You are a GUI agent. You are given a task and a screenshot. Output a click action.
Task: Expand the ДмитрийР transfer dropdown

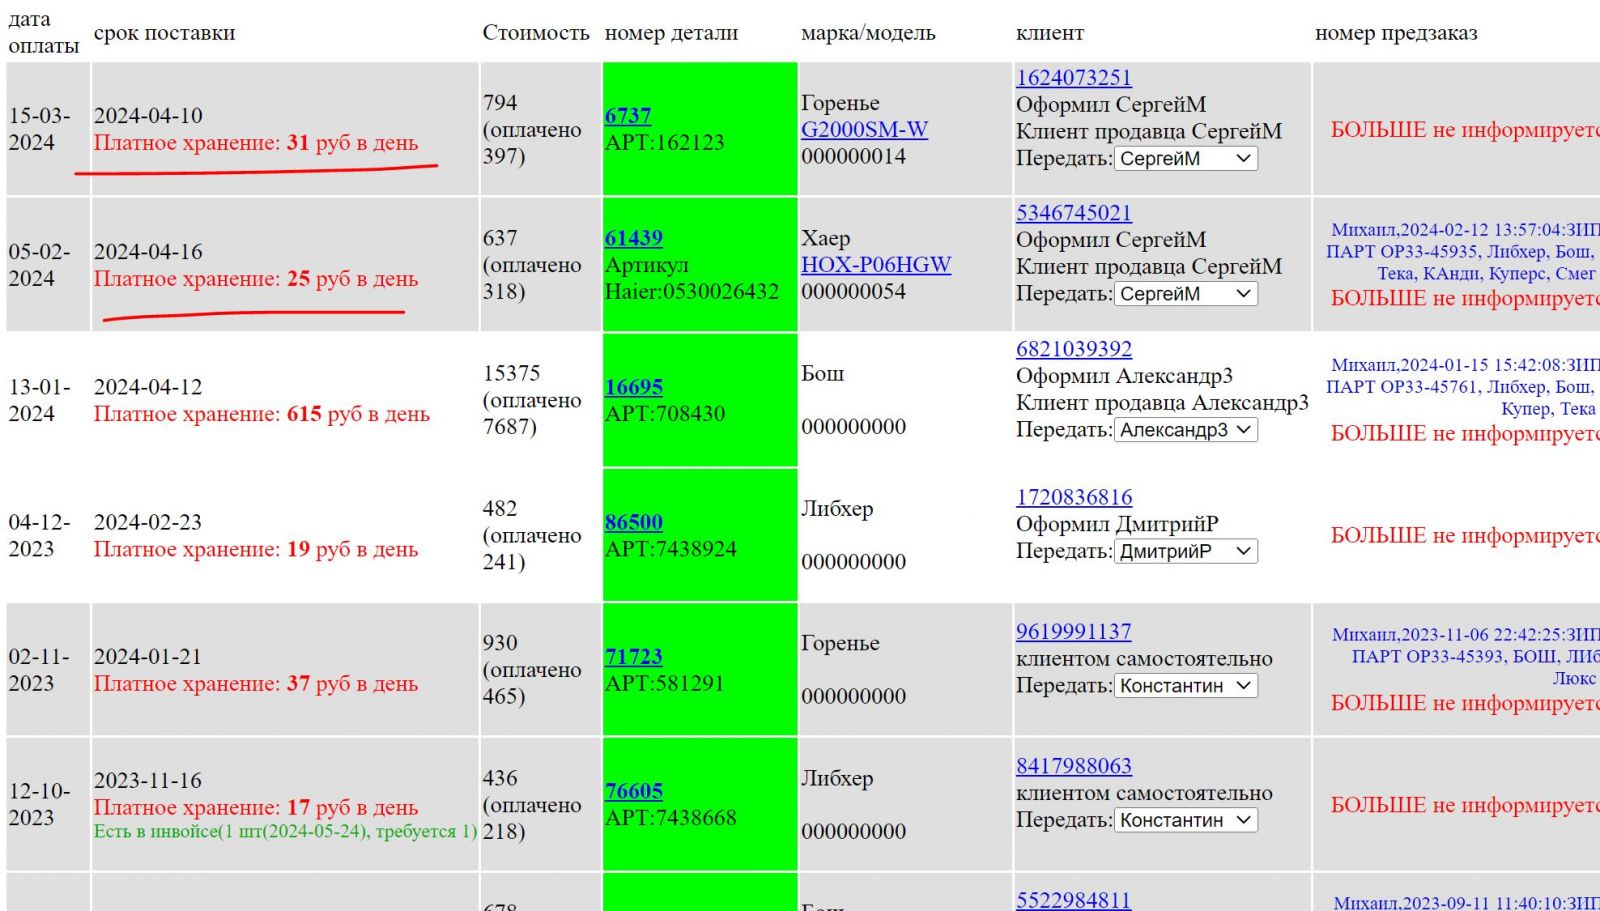pos(1186,552)
